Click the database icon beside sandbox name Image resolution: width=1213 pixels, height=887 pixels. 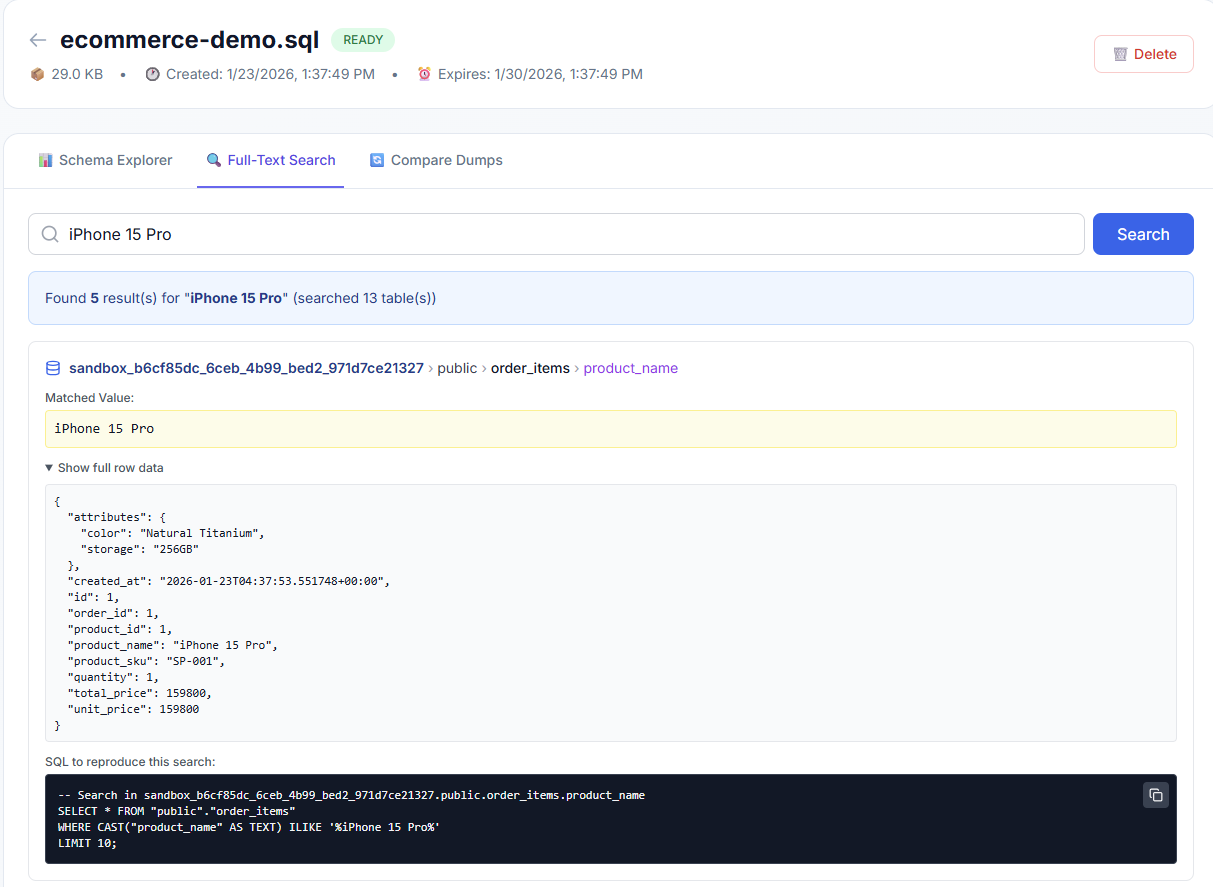click(x=53, y=368)
